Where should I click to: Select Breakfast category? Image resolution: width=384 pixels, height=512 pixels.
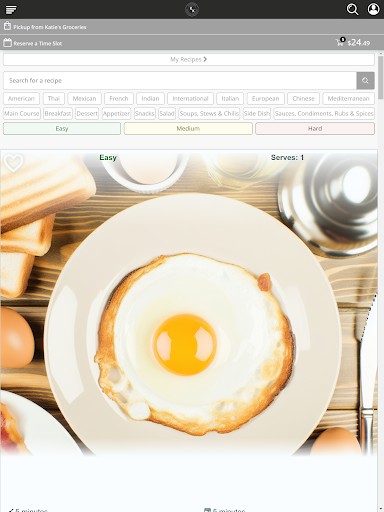click(58, 114)
